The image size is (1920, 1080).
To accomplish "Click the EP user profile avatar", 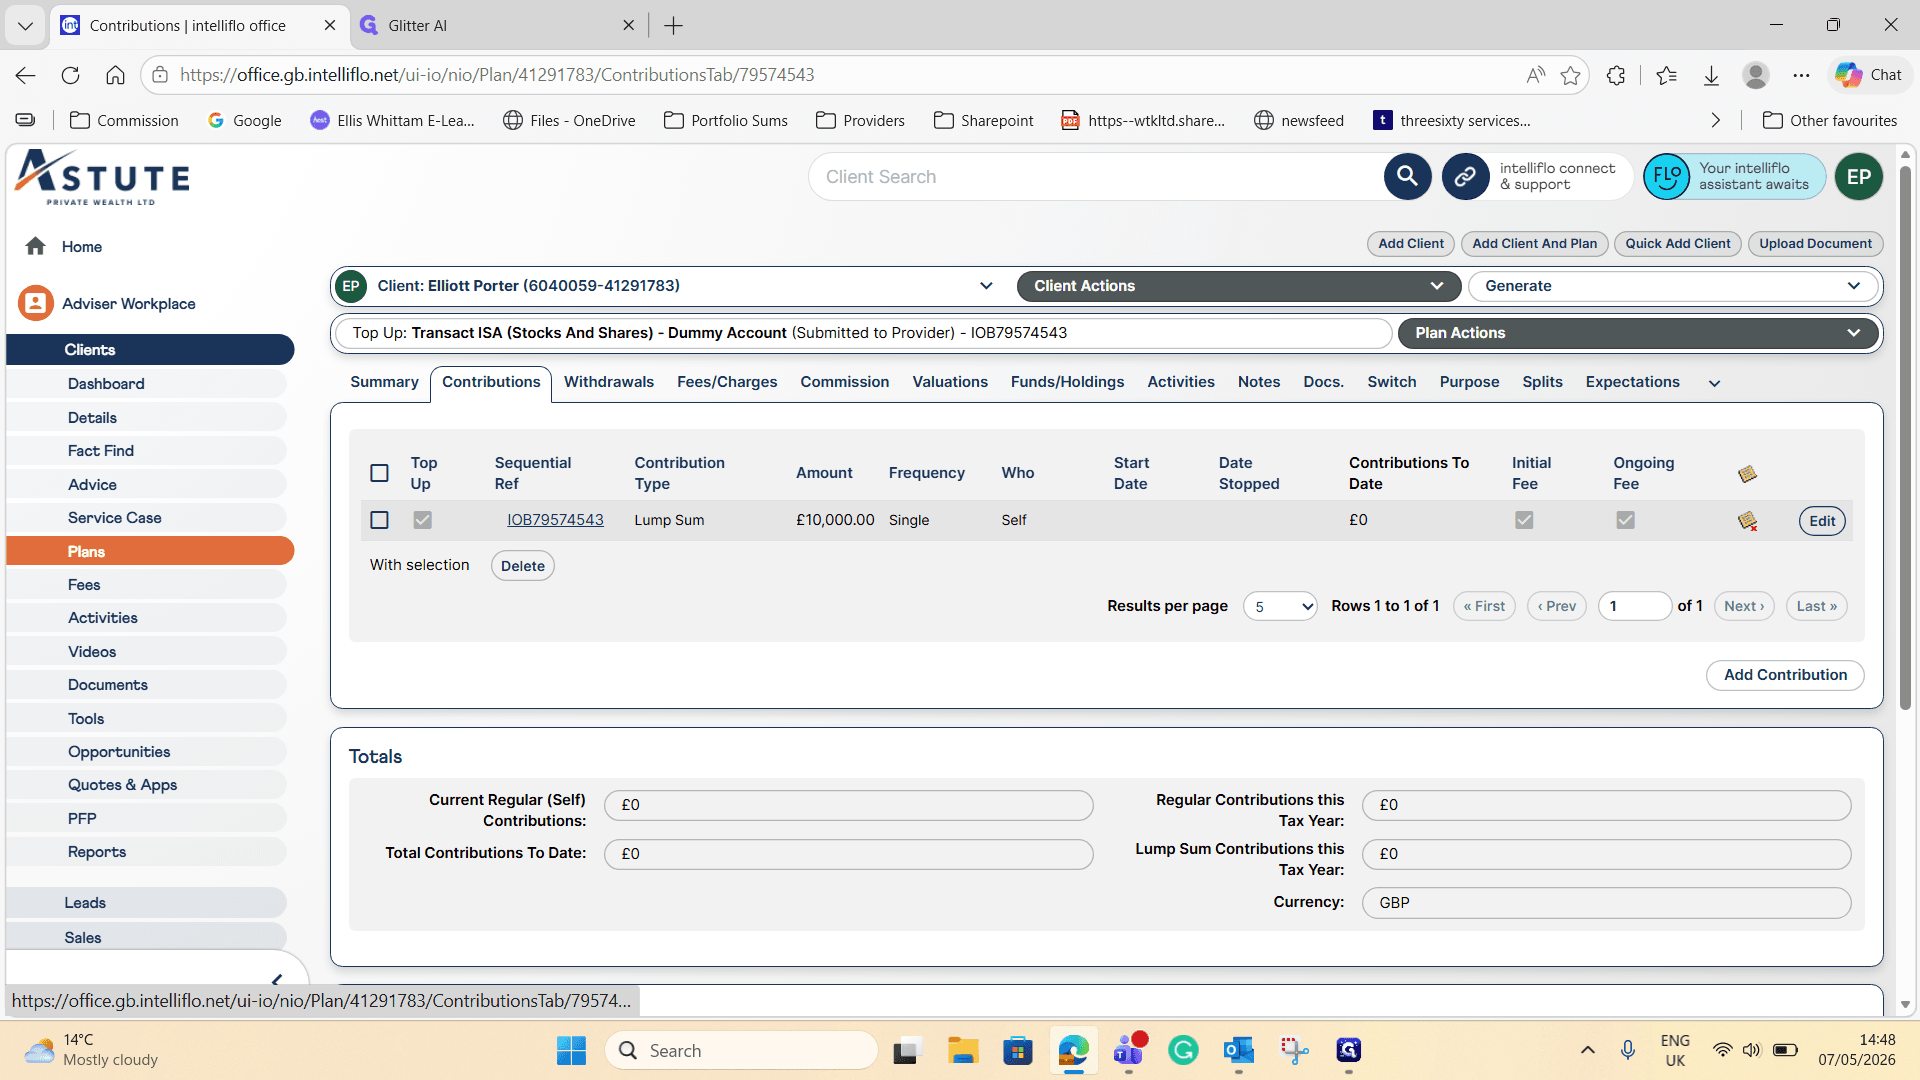I will pyautogui.click(x=1859, y=177).
